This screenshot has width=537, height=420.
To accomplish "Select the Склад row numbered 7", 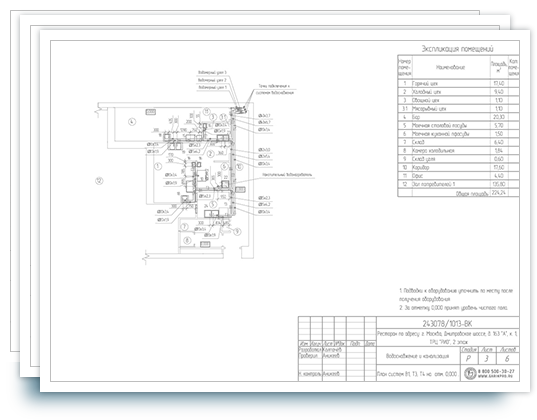I will point(458,142).
